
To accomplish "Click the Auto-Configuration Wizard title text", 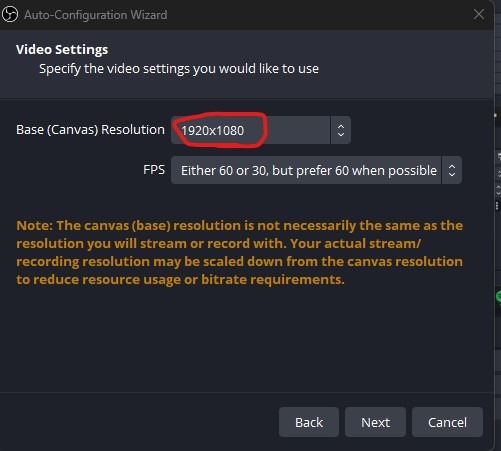I will point(96,15).
